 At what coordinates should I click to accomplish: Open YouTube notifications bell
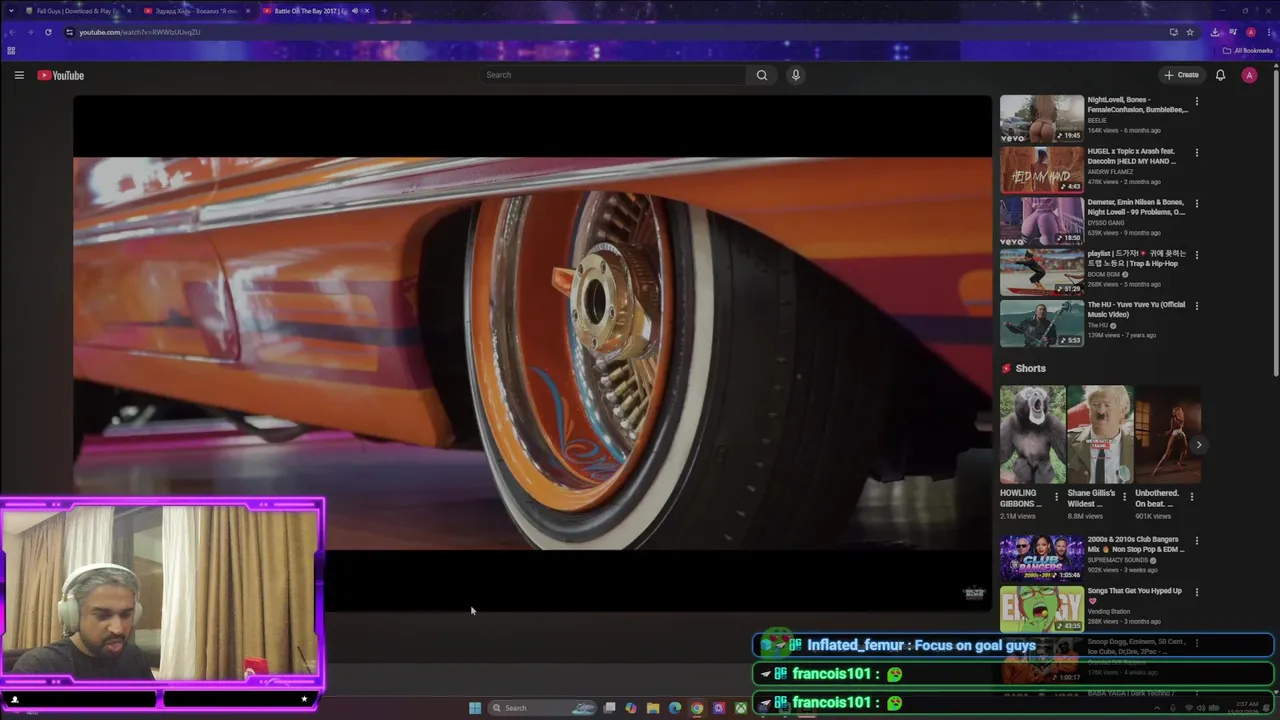[x=1220, y=75]
